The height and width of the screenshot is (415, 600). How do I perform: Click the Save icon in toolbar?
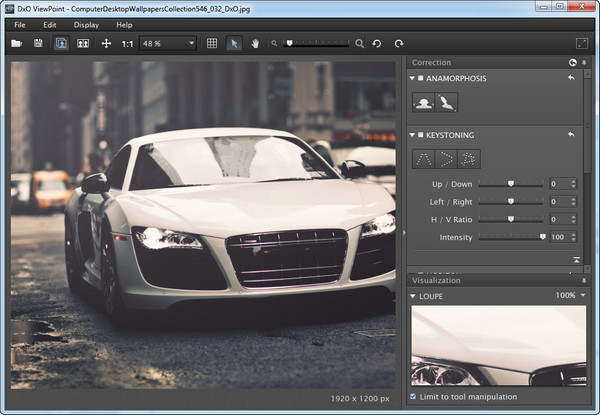click(38, 44)
